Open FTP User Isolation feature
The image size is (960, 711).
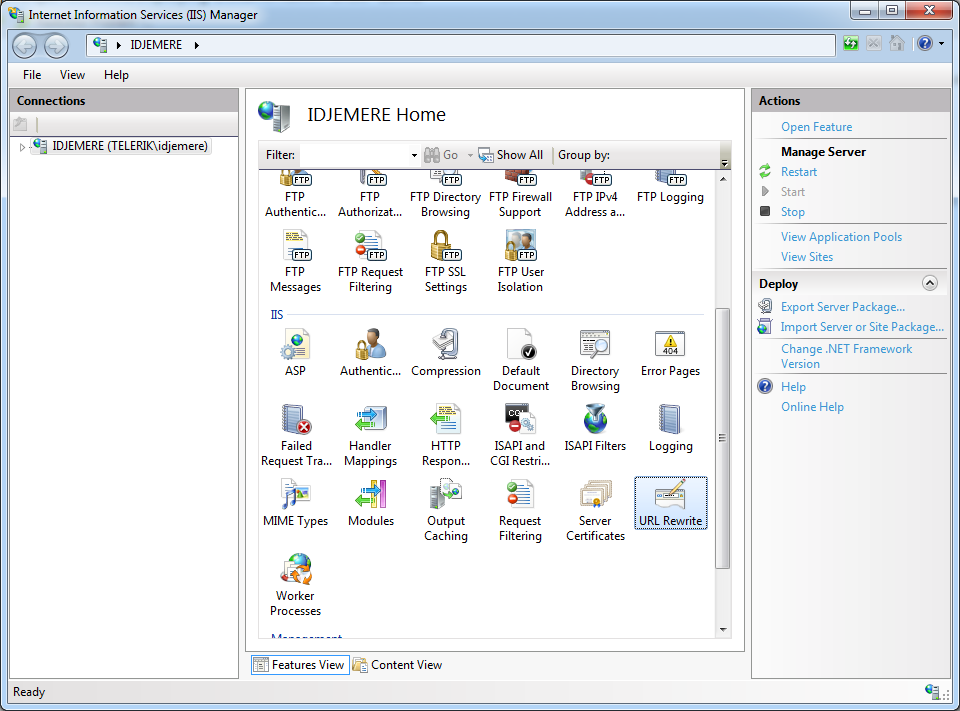point(520,261)
